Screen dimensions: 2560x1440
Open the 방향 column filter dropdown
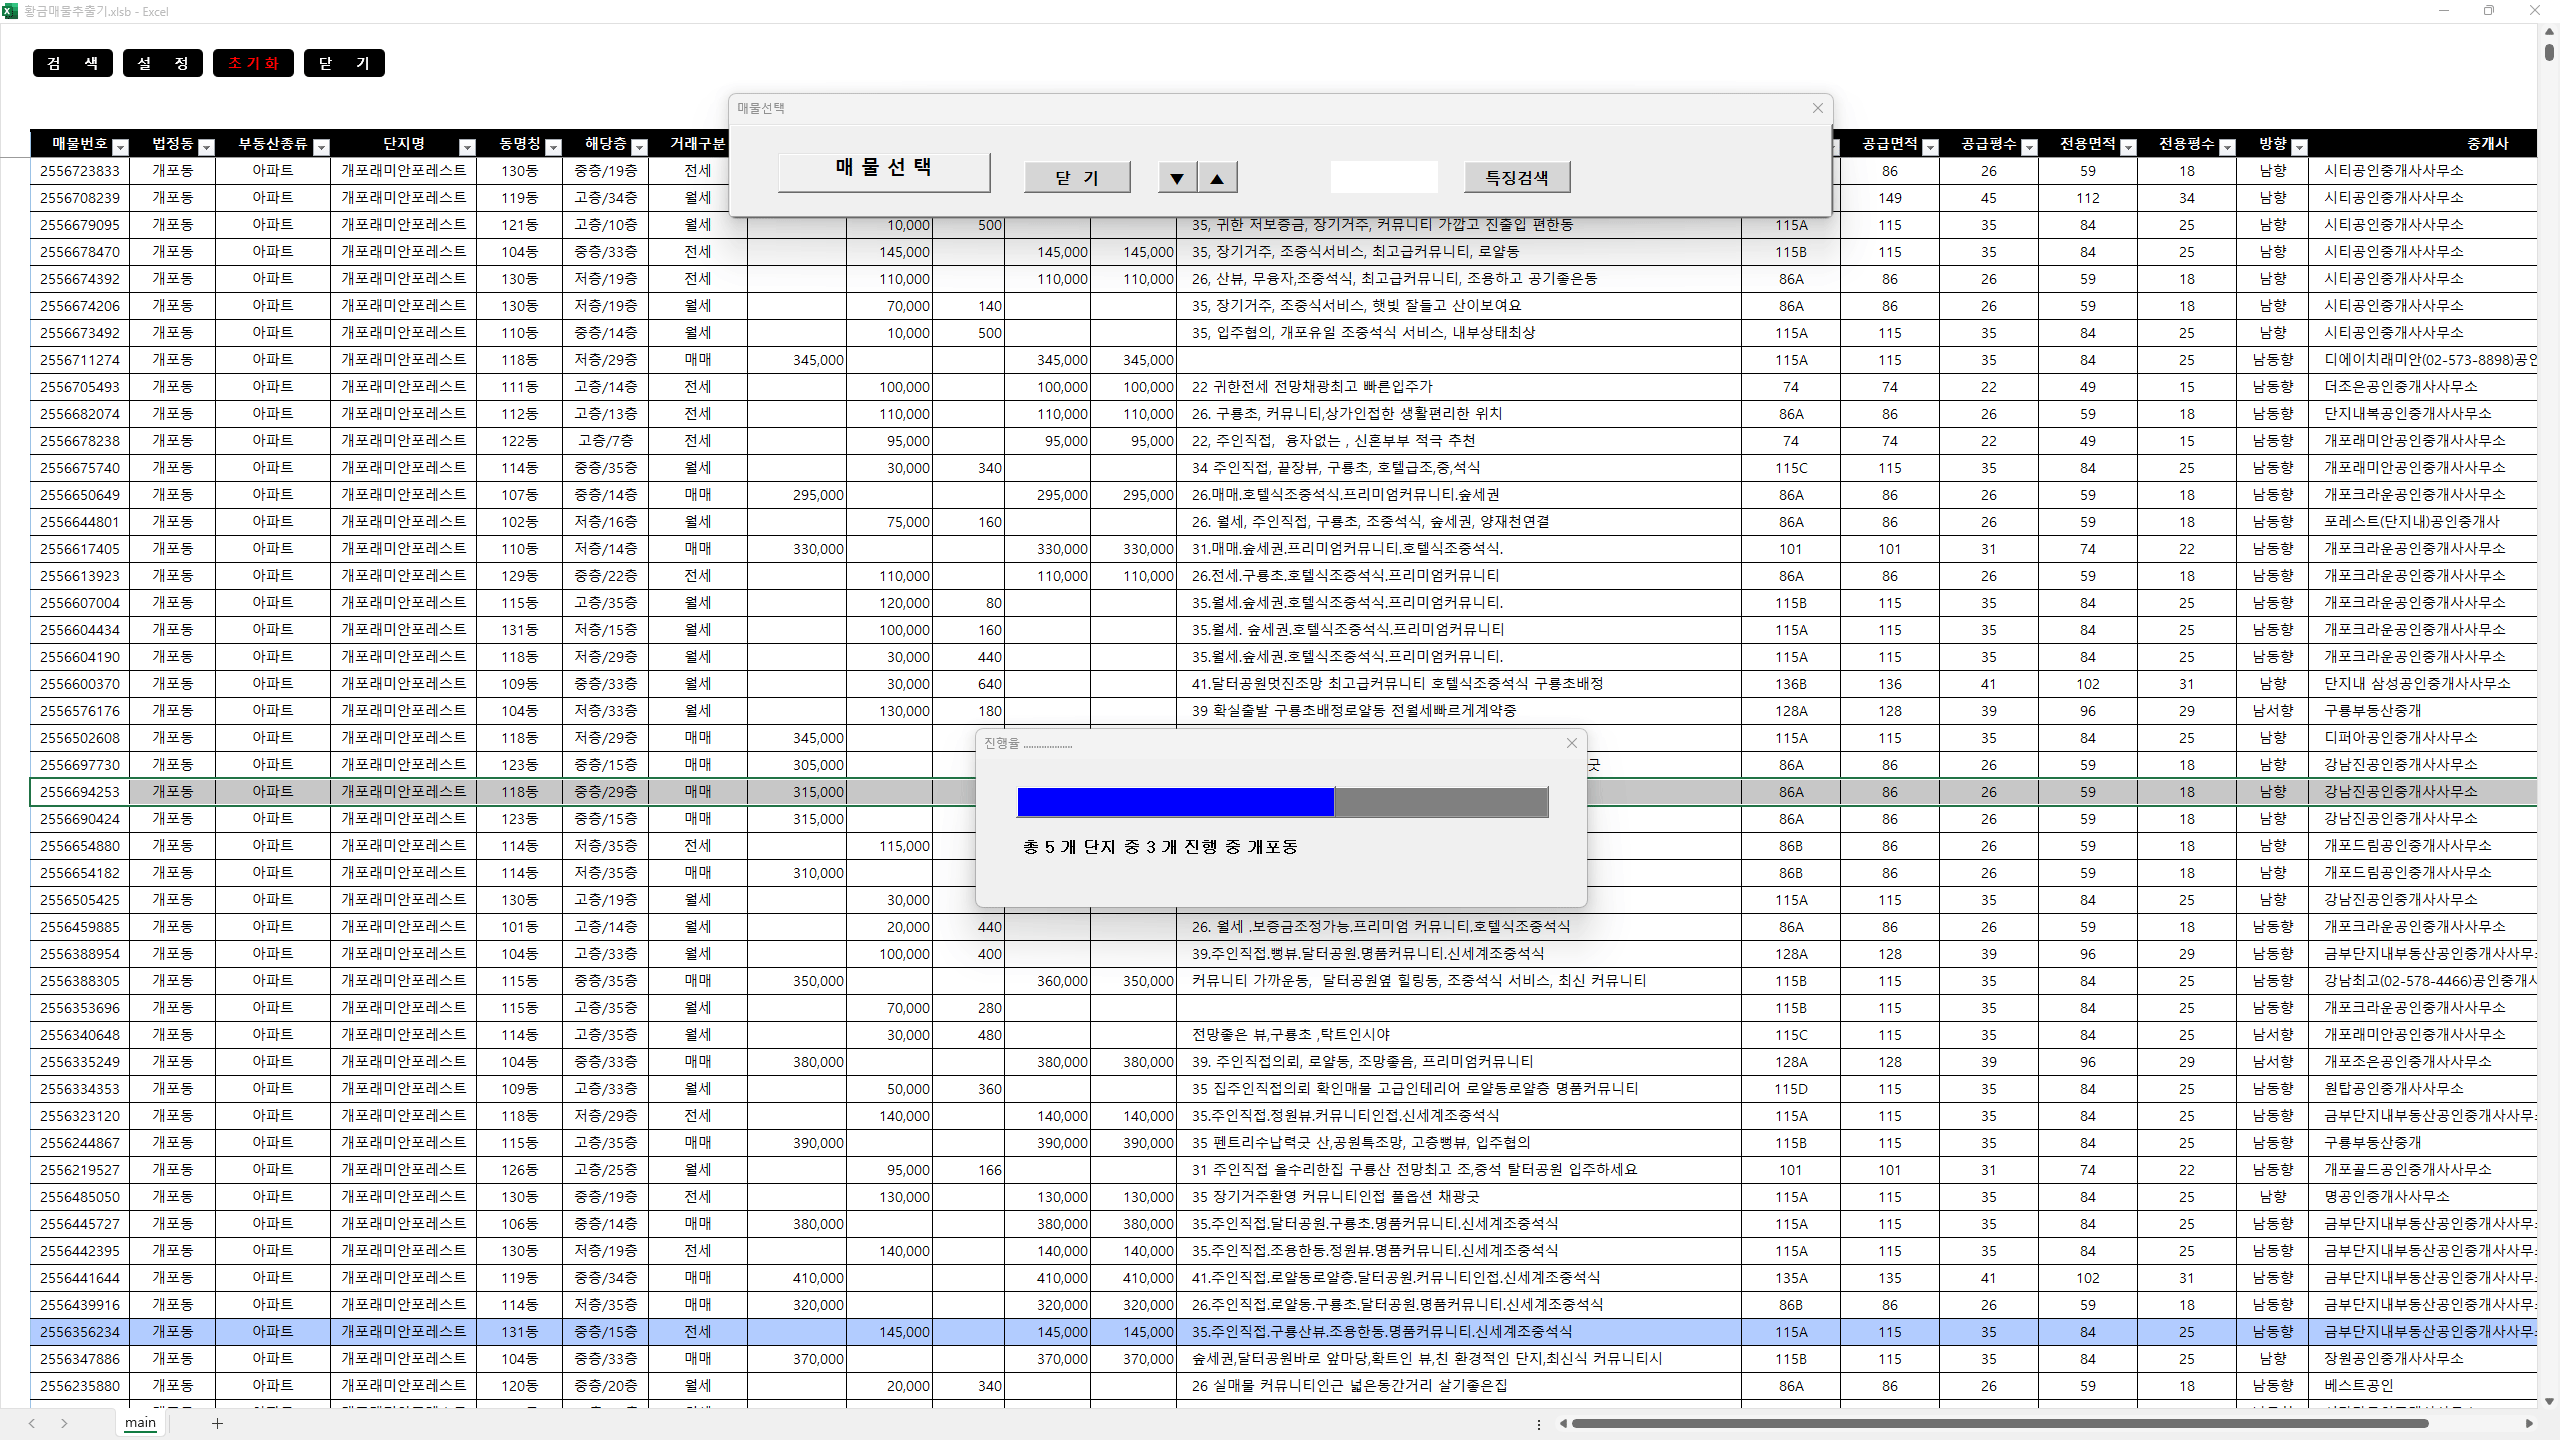(x=2299, y=147)
